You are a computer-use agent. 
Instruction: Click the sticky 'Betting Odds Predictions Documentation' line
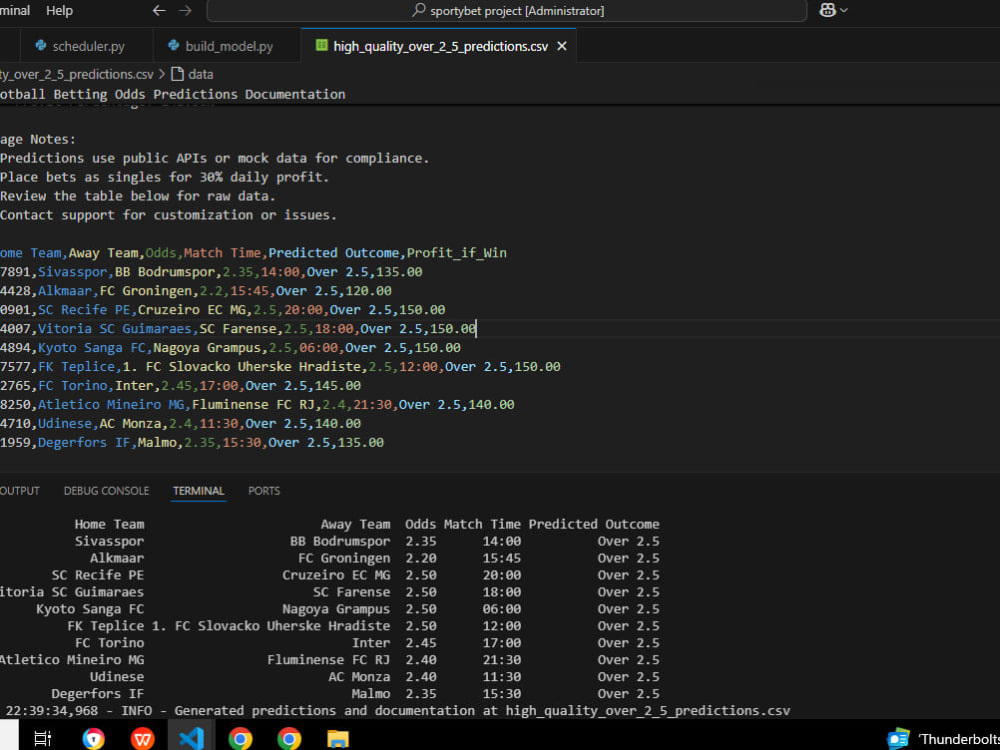tap(172, 94)
